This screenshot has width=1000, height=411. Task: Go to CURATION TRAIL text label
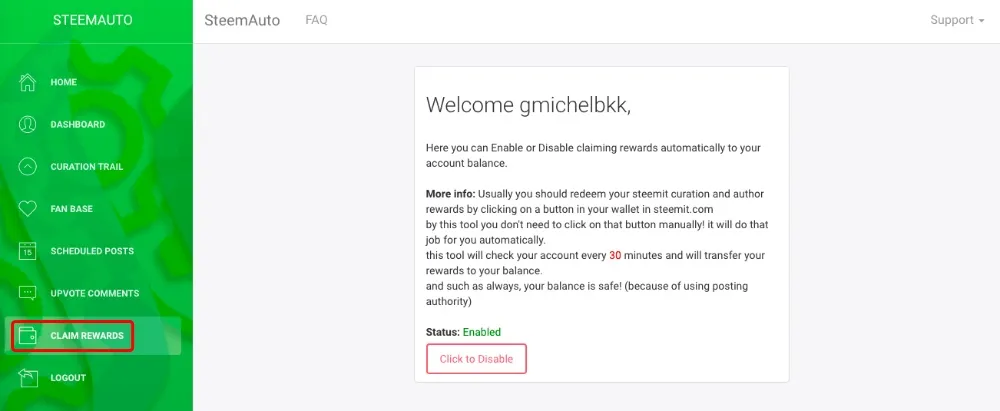click(x=87, y=167)
